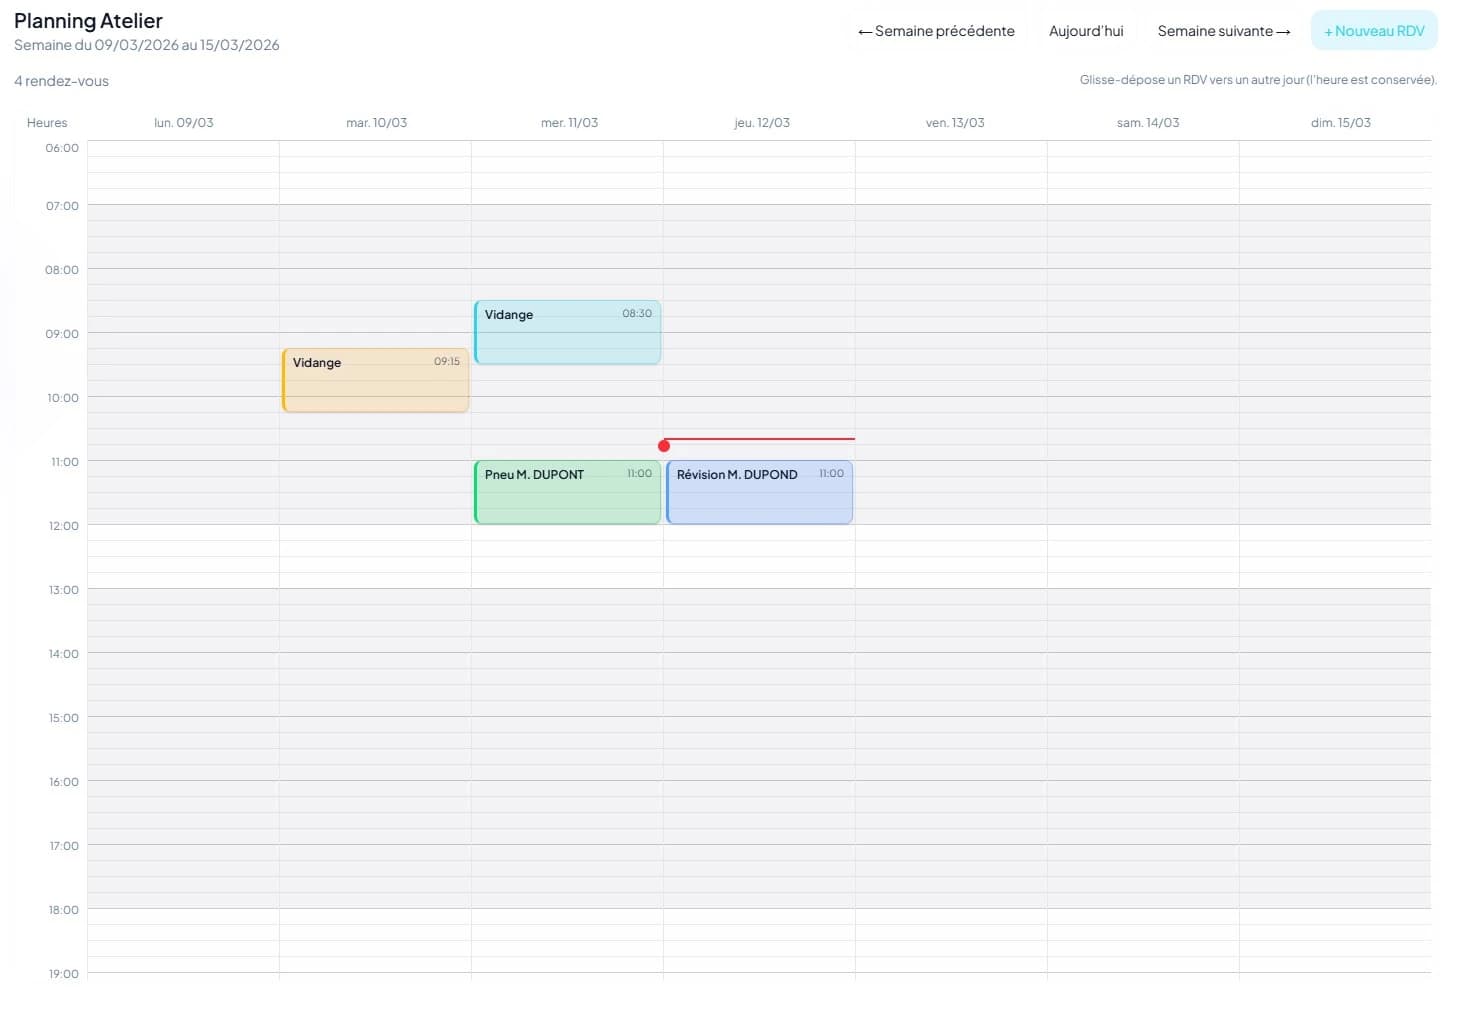The image size is (1463, 1023).
Task: Click the 12:00 hour label on the left
Action: [62, 525]
